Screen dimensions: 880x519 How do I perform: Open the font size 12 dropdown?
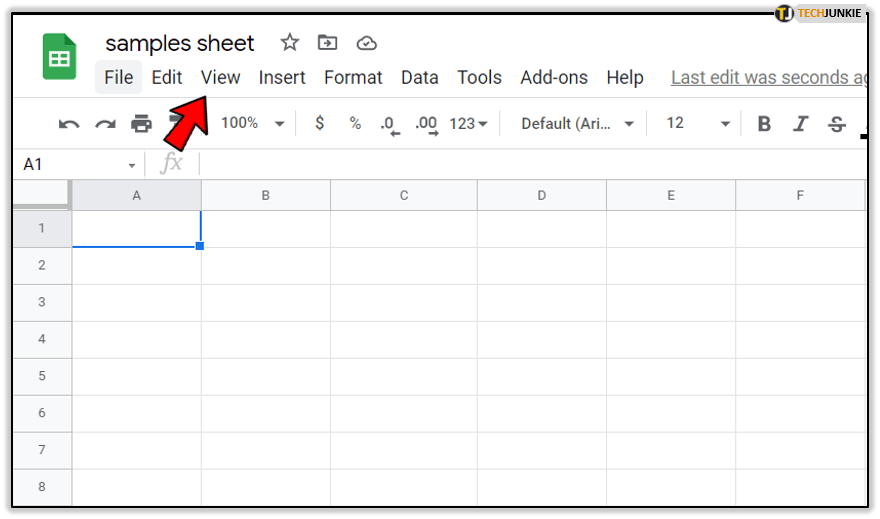[x=699, y=123]
